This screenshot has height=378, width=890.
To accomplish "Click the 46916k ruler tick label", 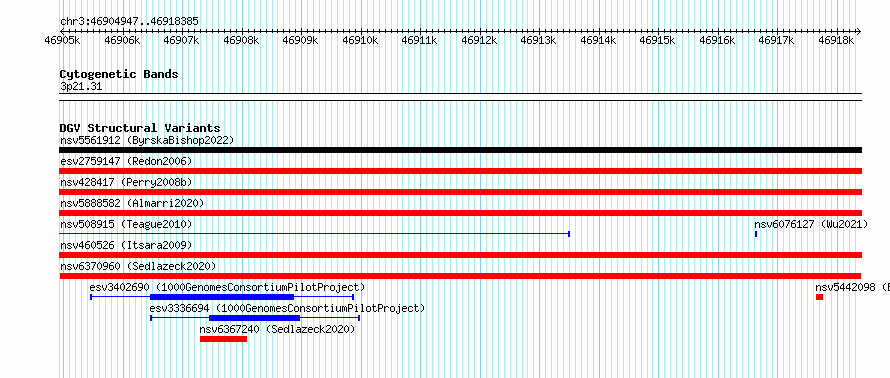I will coord(717,40).
